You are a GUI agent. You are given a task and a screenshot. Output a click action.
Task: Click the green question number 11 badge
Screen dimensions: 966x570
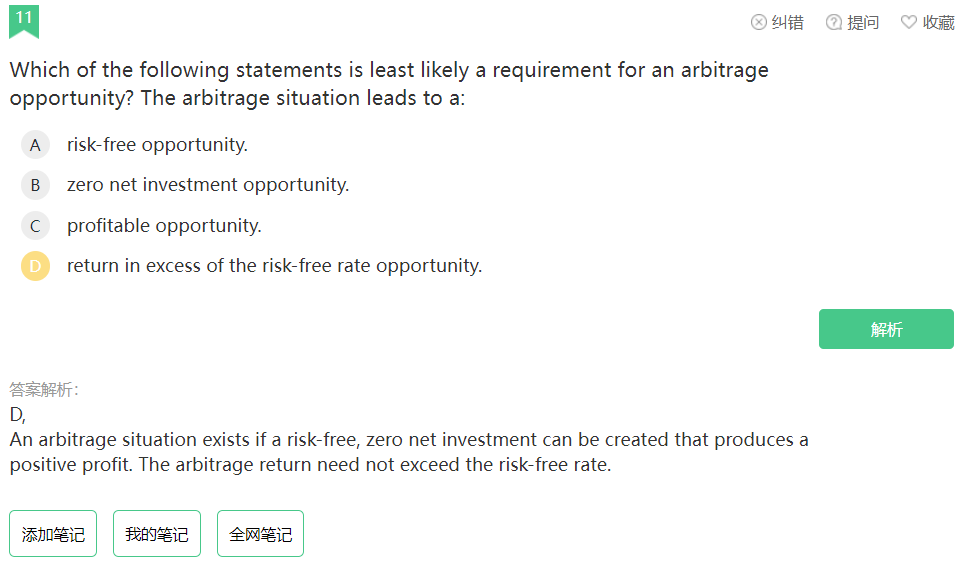click(24, 19)
